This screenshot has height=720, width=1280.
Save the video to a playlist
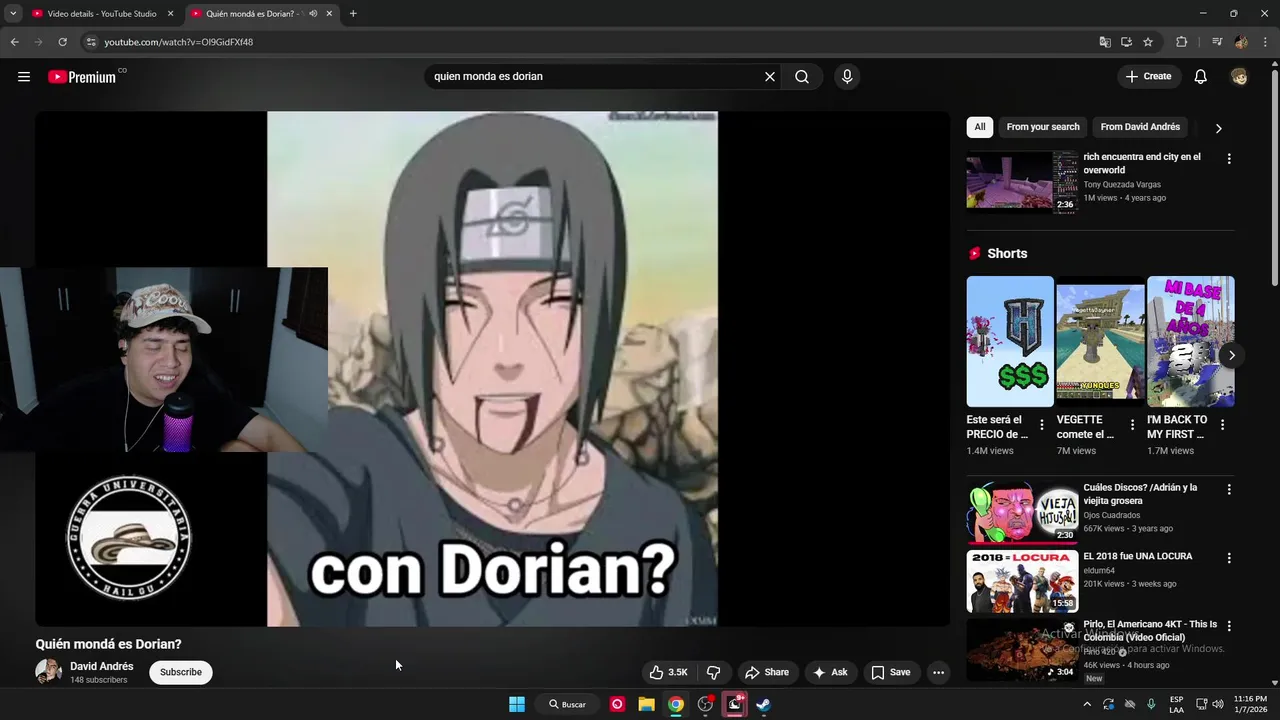click(891, 673)
